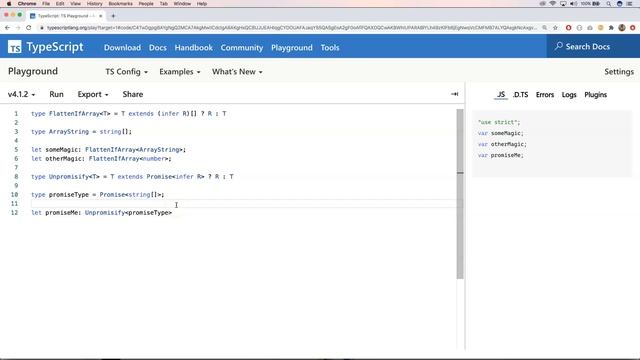Open Chrome profile avatar
Image resolution: width=640 pixels, height=360 pixels.
[x=622, y=28]
